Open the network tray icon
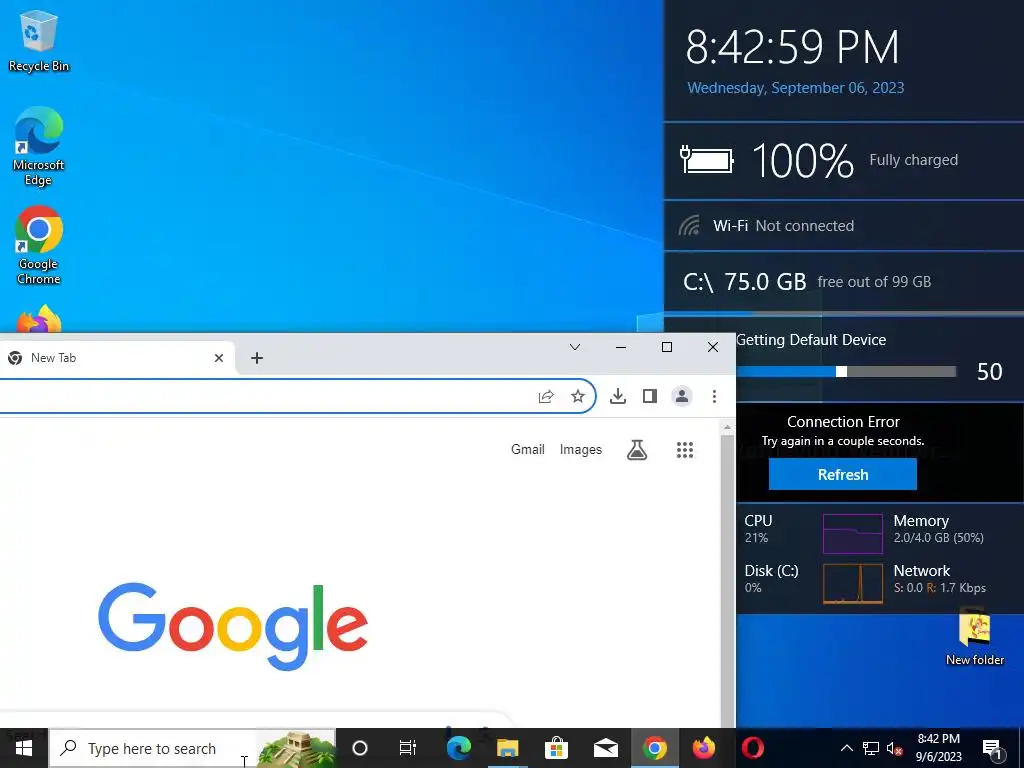 [871, 748]
